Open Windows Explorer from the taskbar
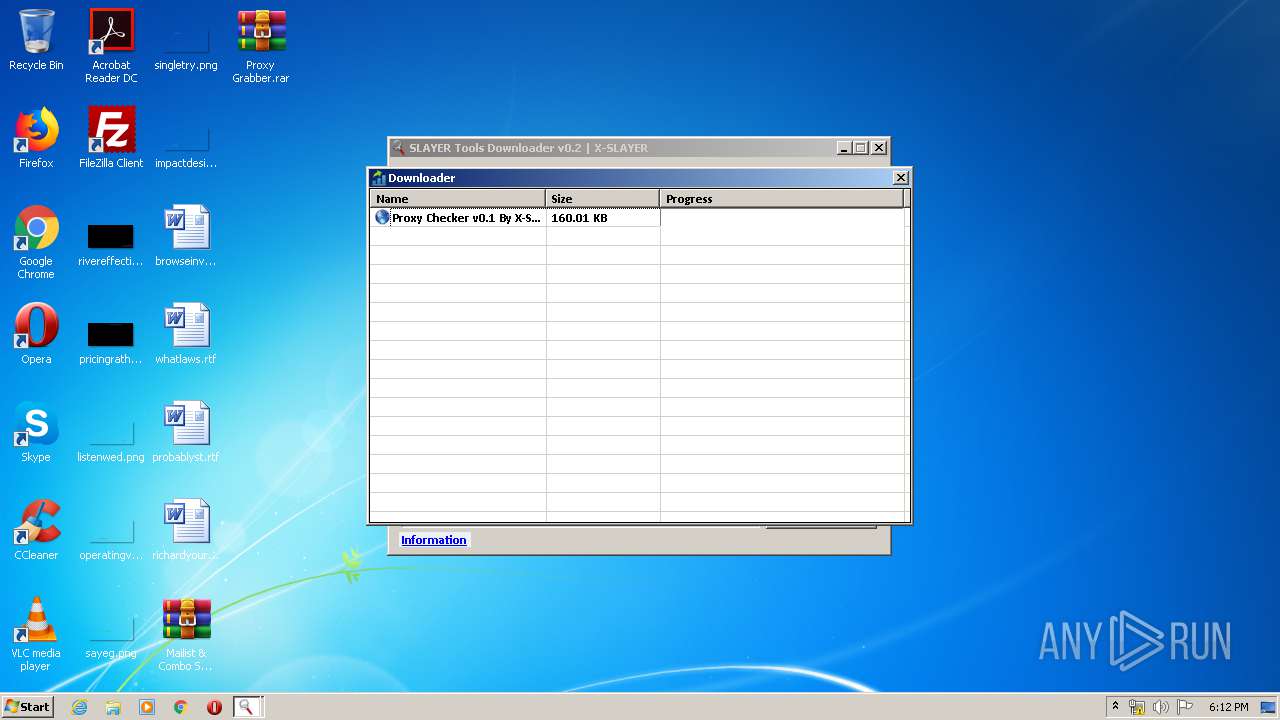Image resolution: width=1280 pixels, height=720 pixels. click(x=113, y=707)
